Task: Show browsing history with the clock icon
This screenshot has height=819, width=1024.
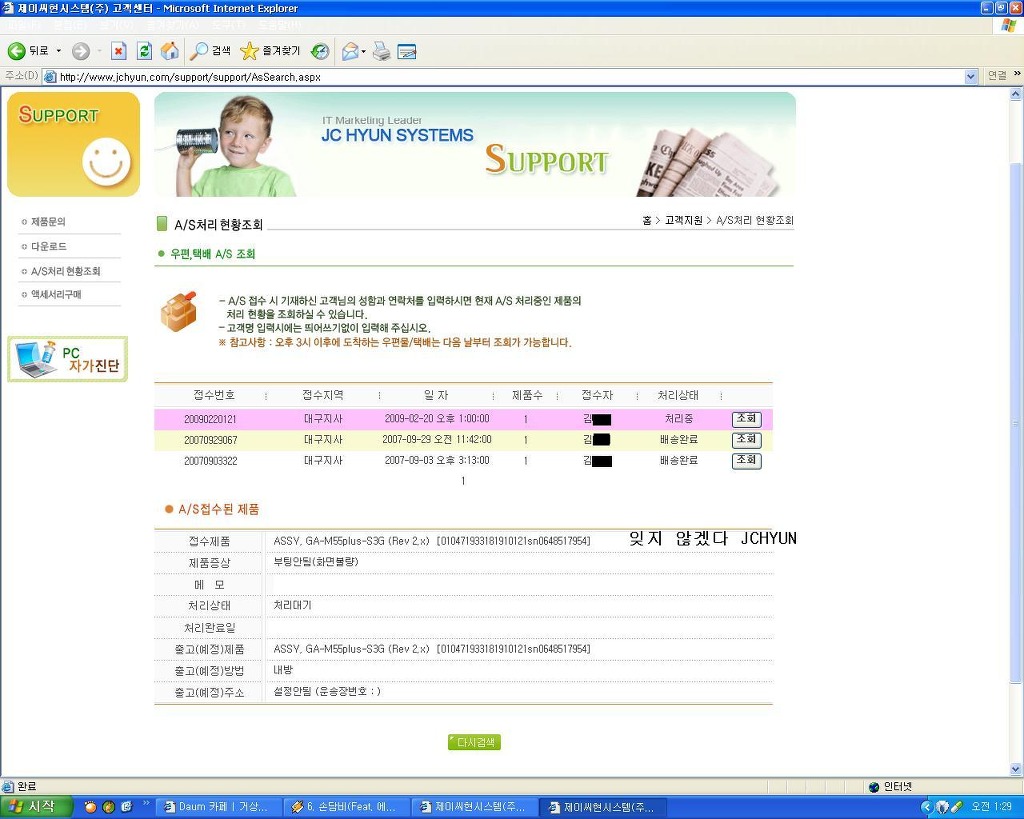Action: (320, 51)
